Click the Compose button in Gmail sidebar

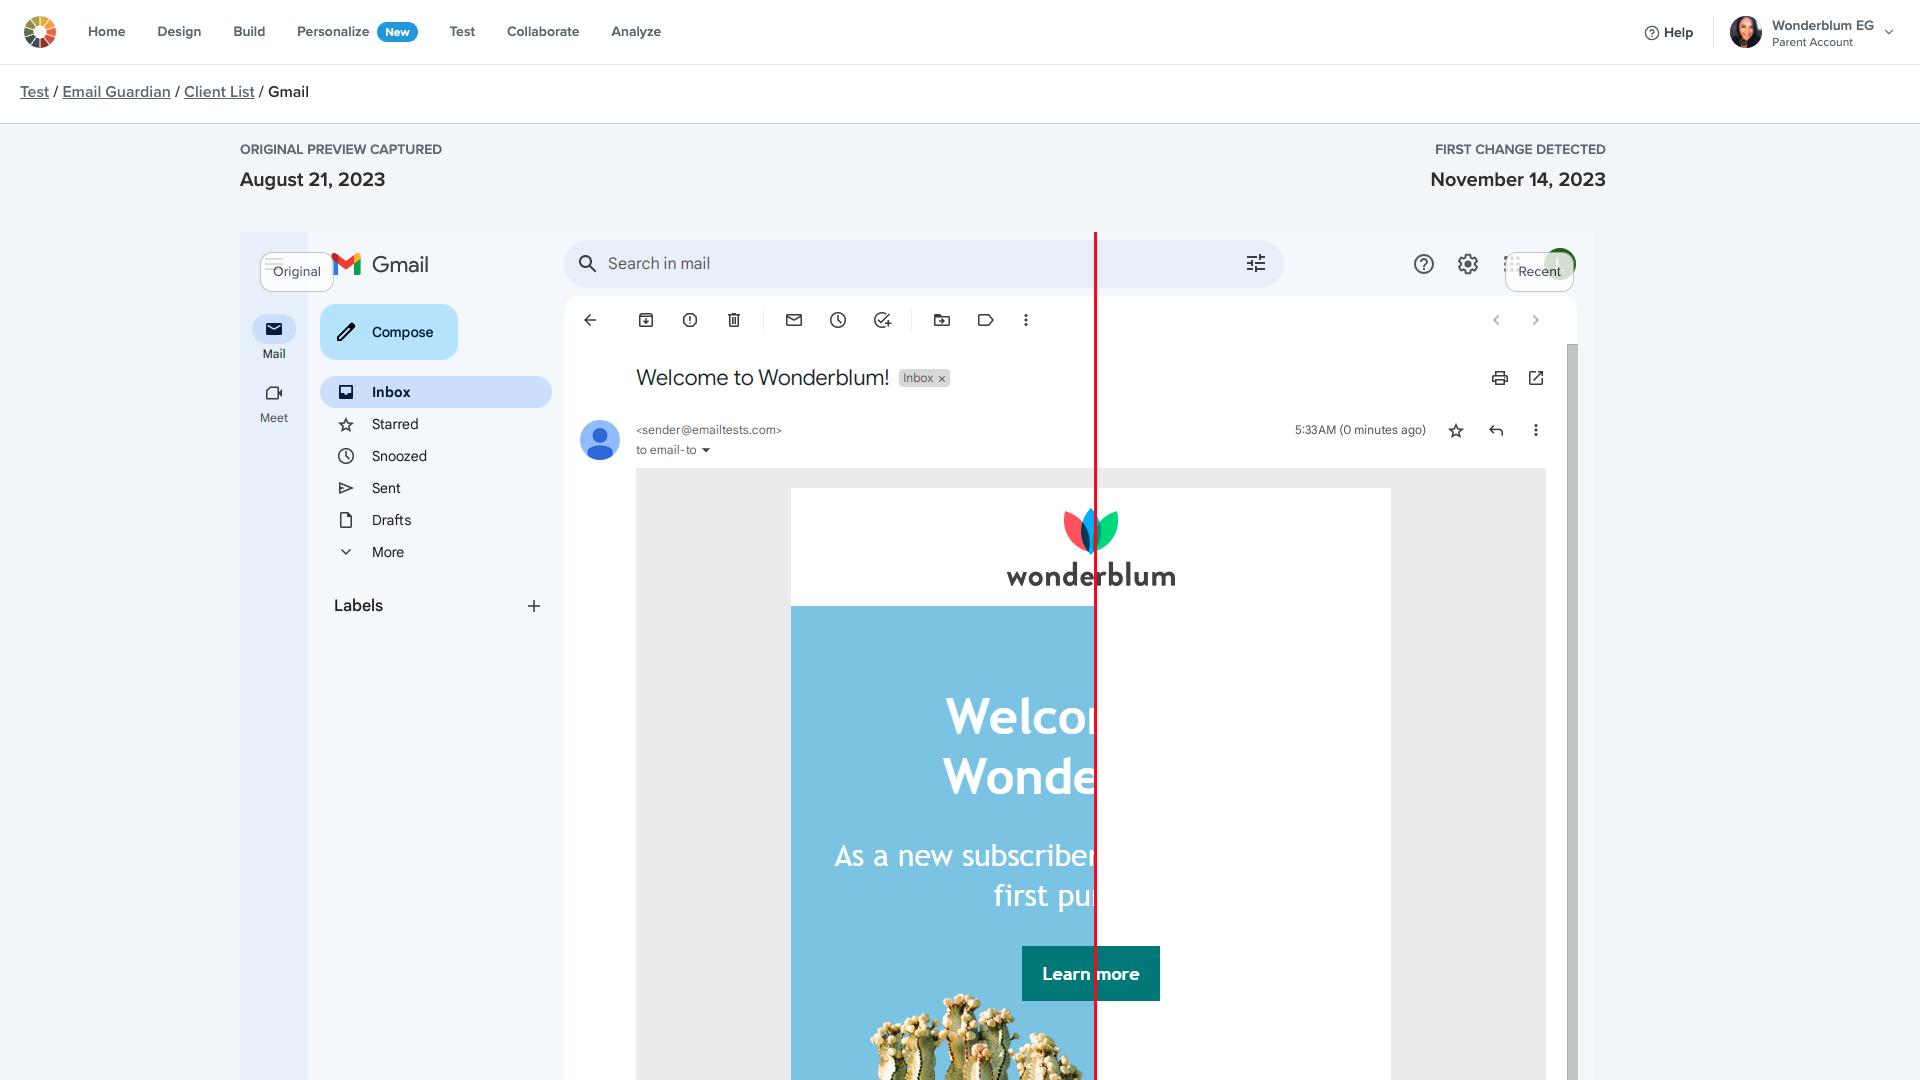[389, 332]
